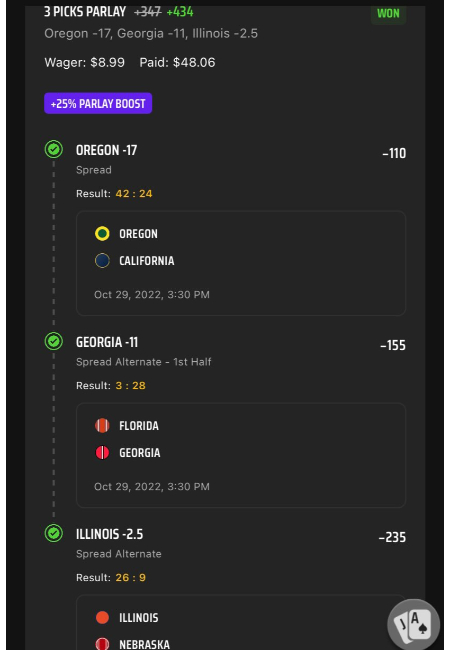The width and height of the screenshot is (450, 650).
Task: Click the Oregon -17 pick heading
Action: 106,150
